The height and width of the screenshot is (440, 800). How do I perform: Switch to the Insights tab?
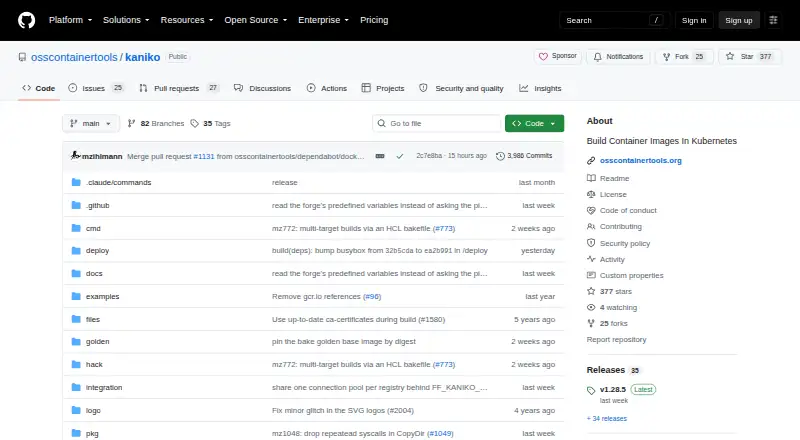(540, 88)
